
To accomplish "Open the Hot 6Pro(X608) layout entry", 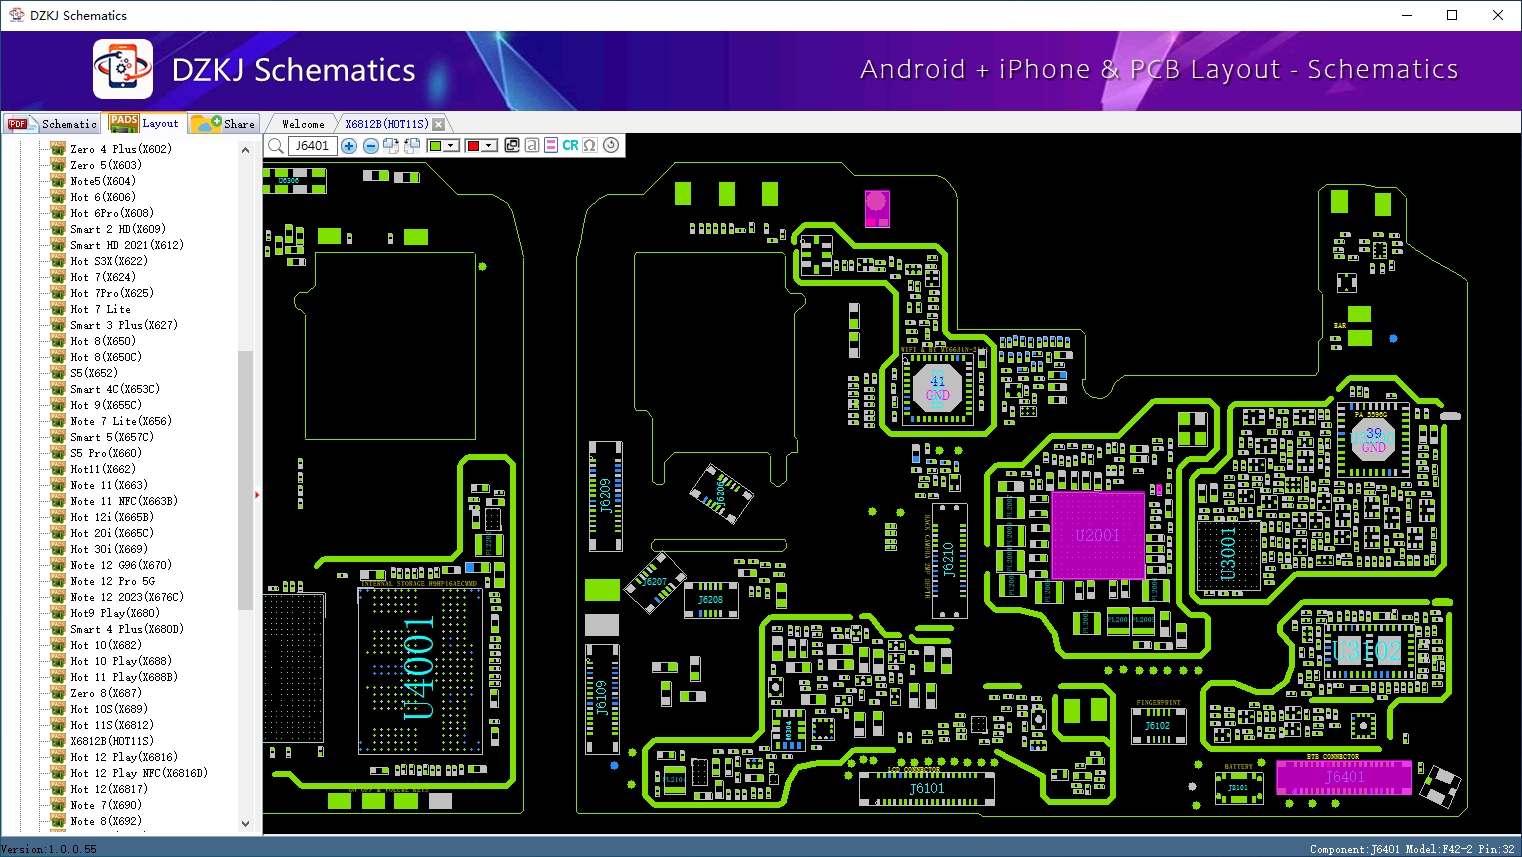I will (x=112, y=213).
